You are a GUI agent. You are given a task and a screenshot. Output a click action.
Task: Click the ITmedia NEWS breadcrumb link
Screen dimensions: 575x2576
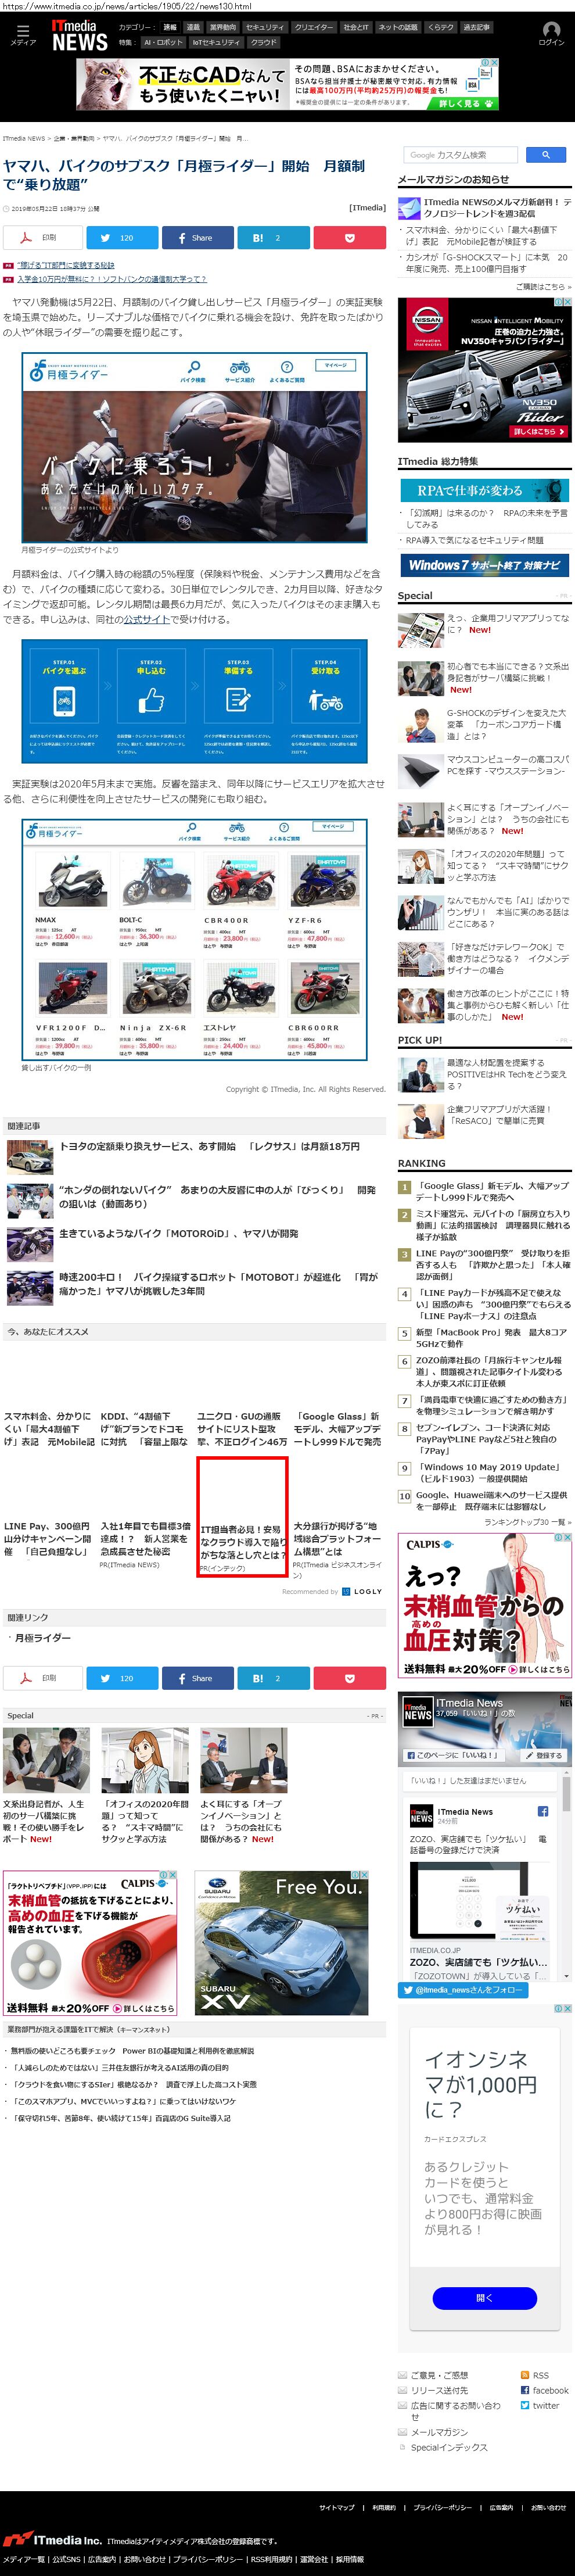[x=24, y=138]
